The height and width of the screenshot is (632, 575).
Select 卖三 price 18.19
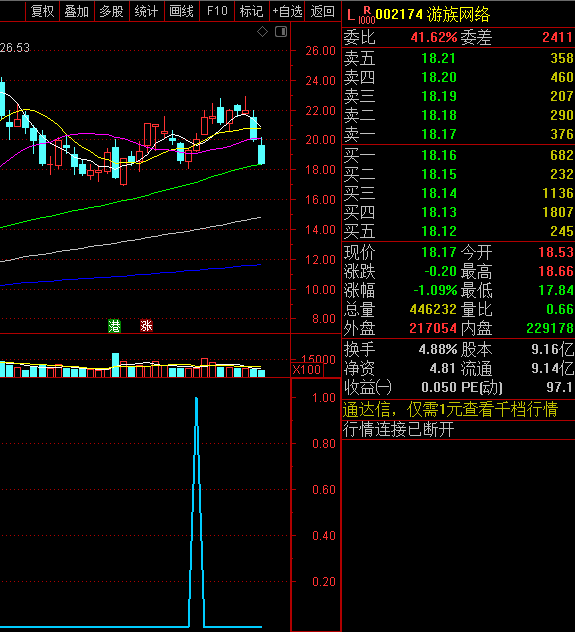[x=438, y=96]
